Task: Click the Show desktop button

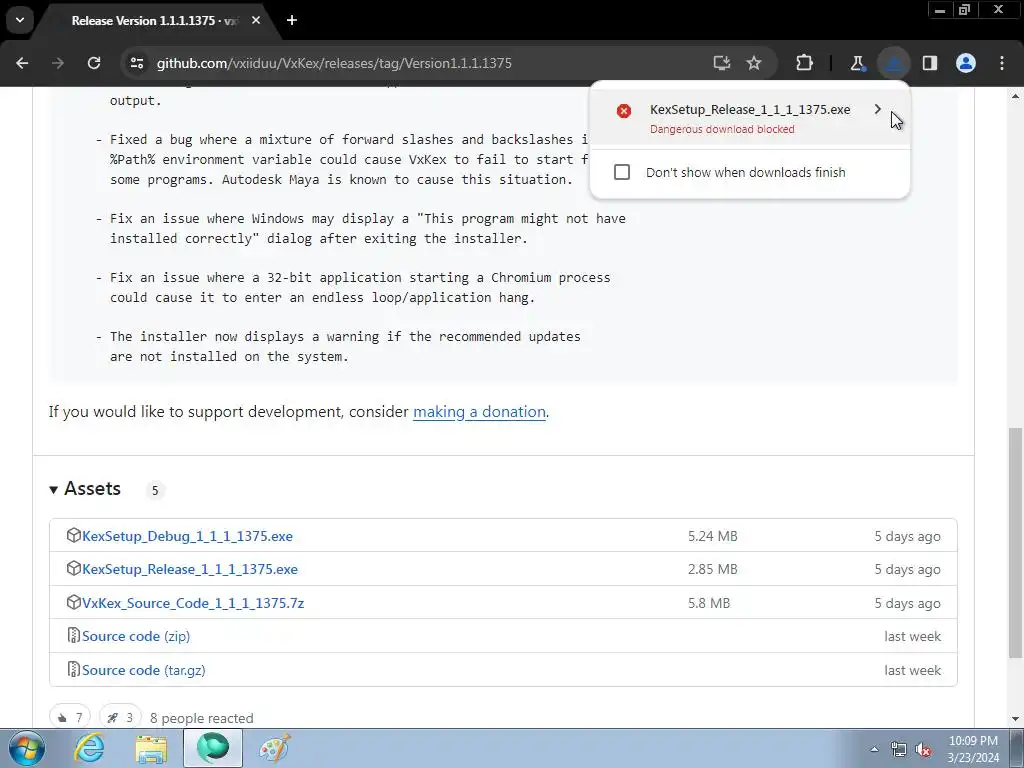Action: pos(1017,749)
